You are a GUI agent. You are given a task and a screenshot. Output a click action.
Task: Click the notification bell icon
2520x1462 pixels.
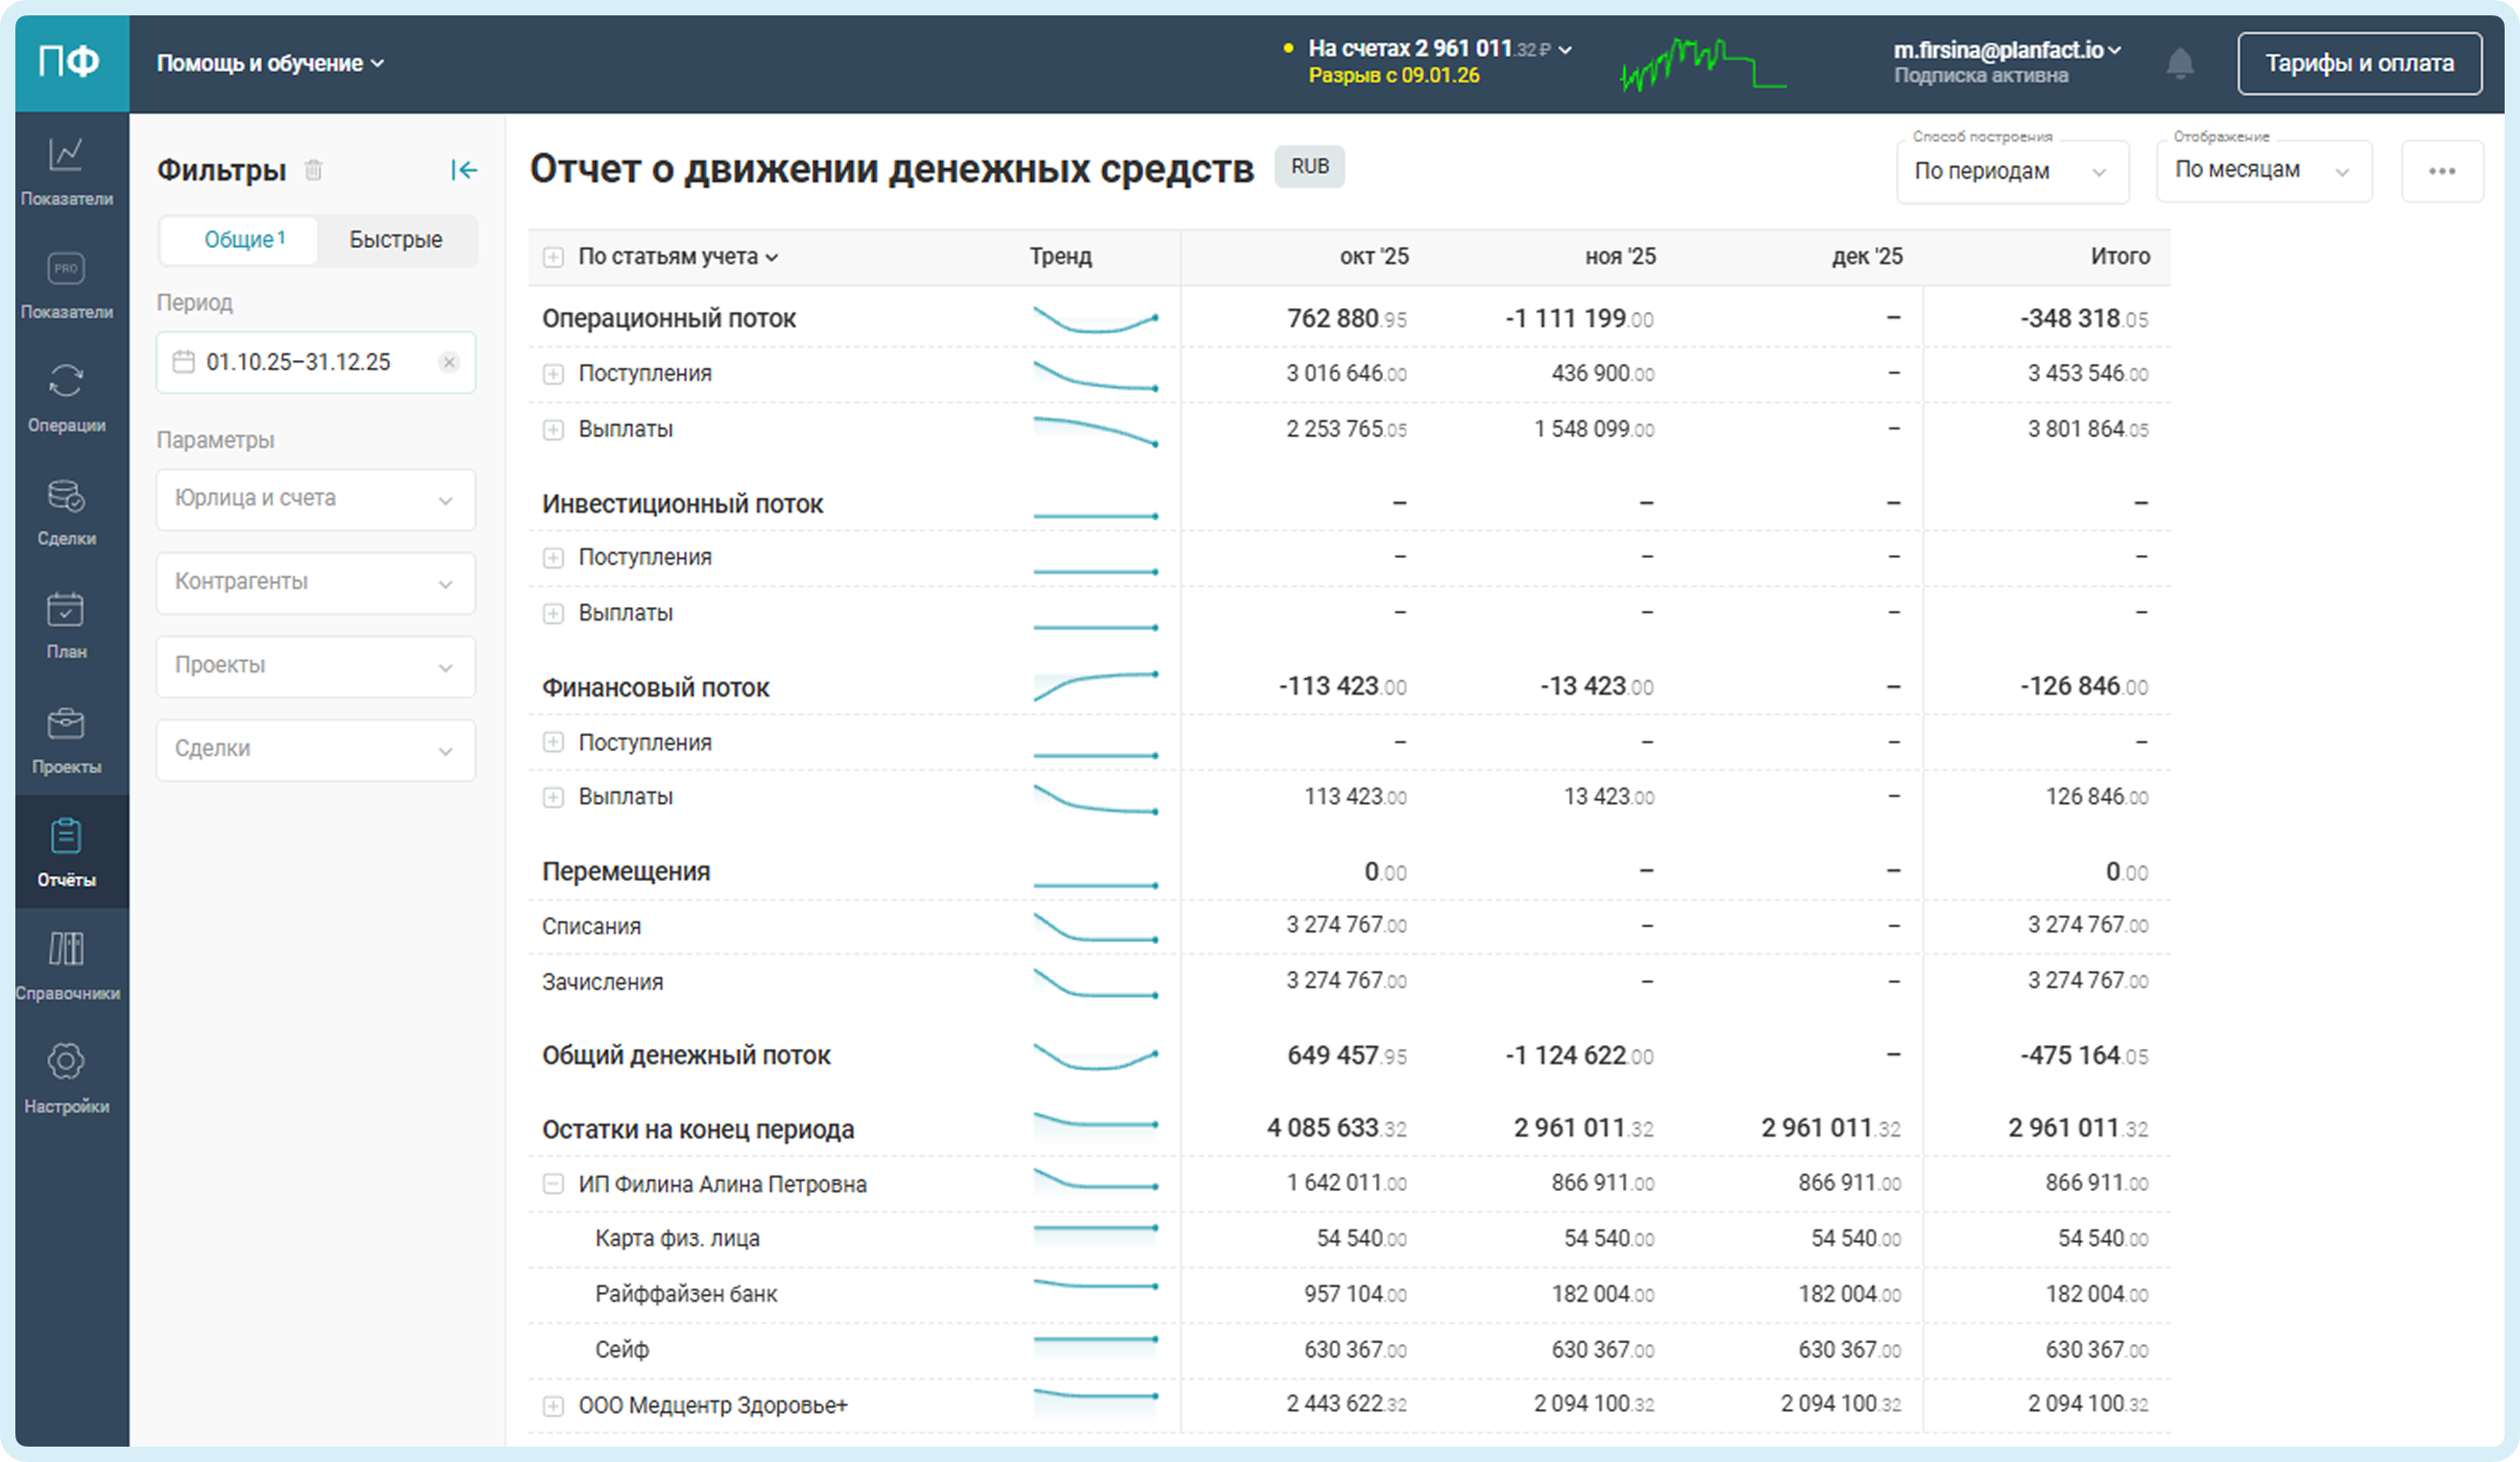(2180, 63)
